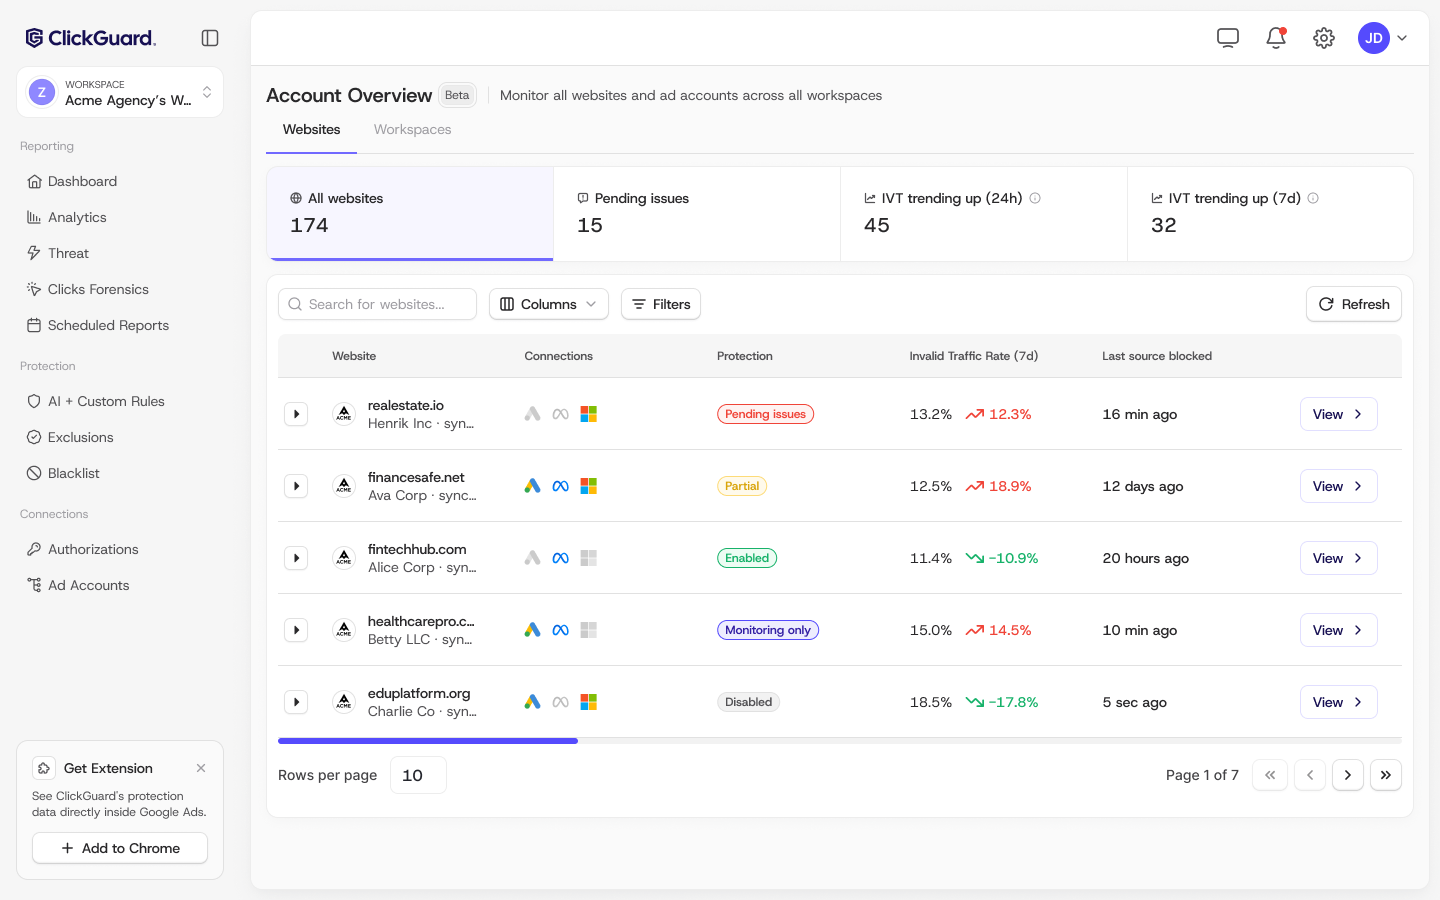Click the Rows per page input
Screen dimensions: 1440x900
coord(418,775)
